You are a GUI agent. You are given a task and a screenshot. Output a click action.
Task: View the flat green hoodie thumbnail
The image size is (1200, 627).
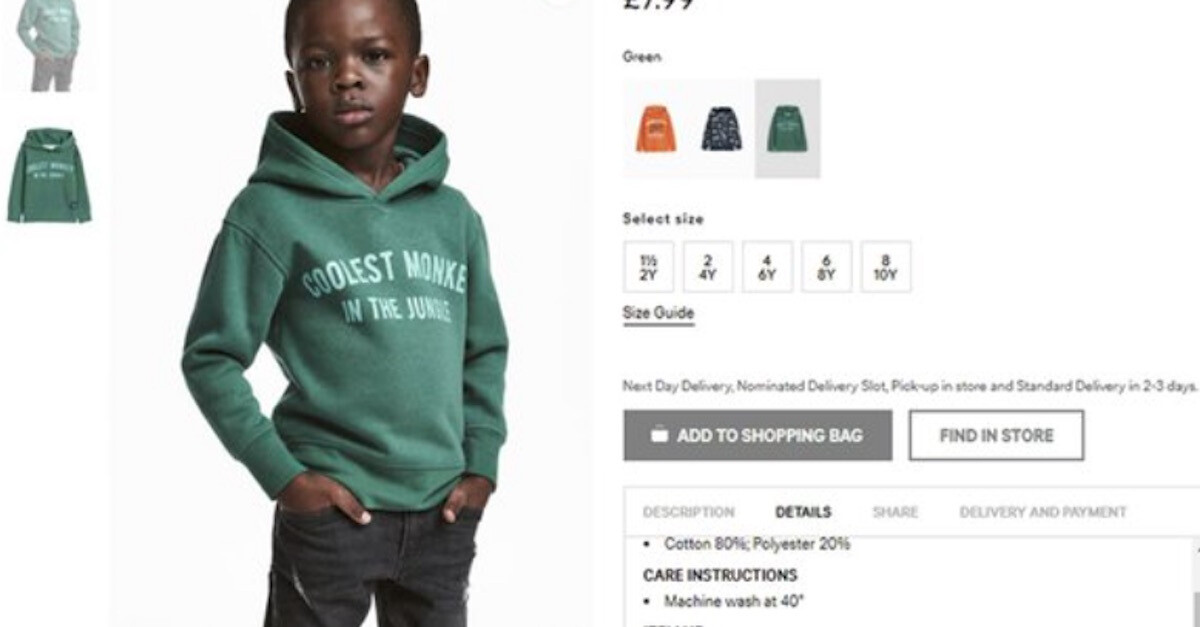click(48, 175)
